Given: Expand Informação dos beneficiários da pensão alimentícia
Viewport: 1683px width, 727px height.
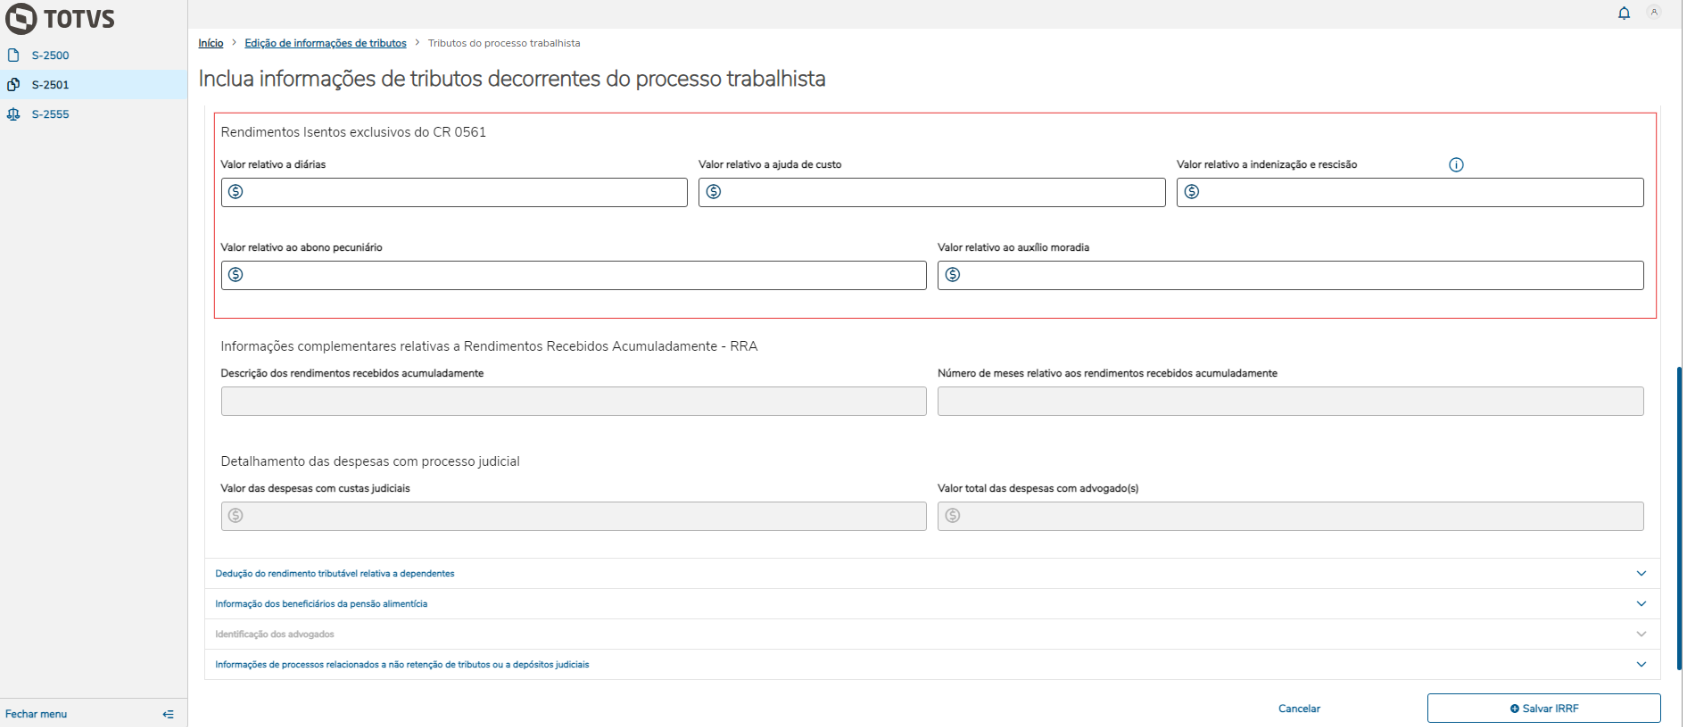Looking at the screenshot, I should coord(1640,604).
